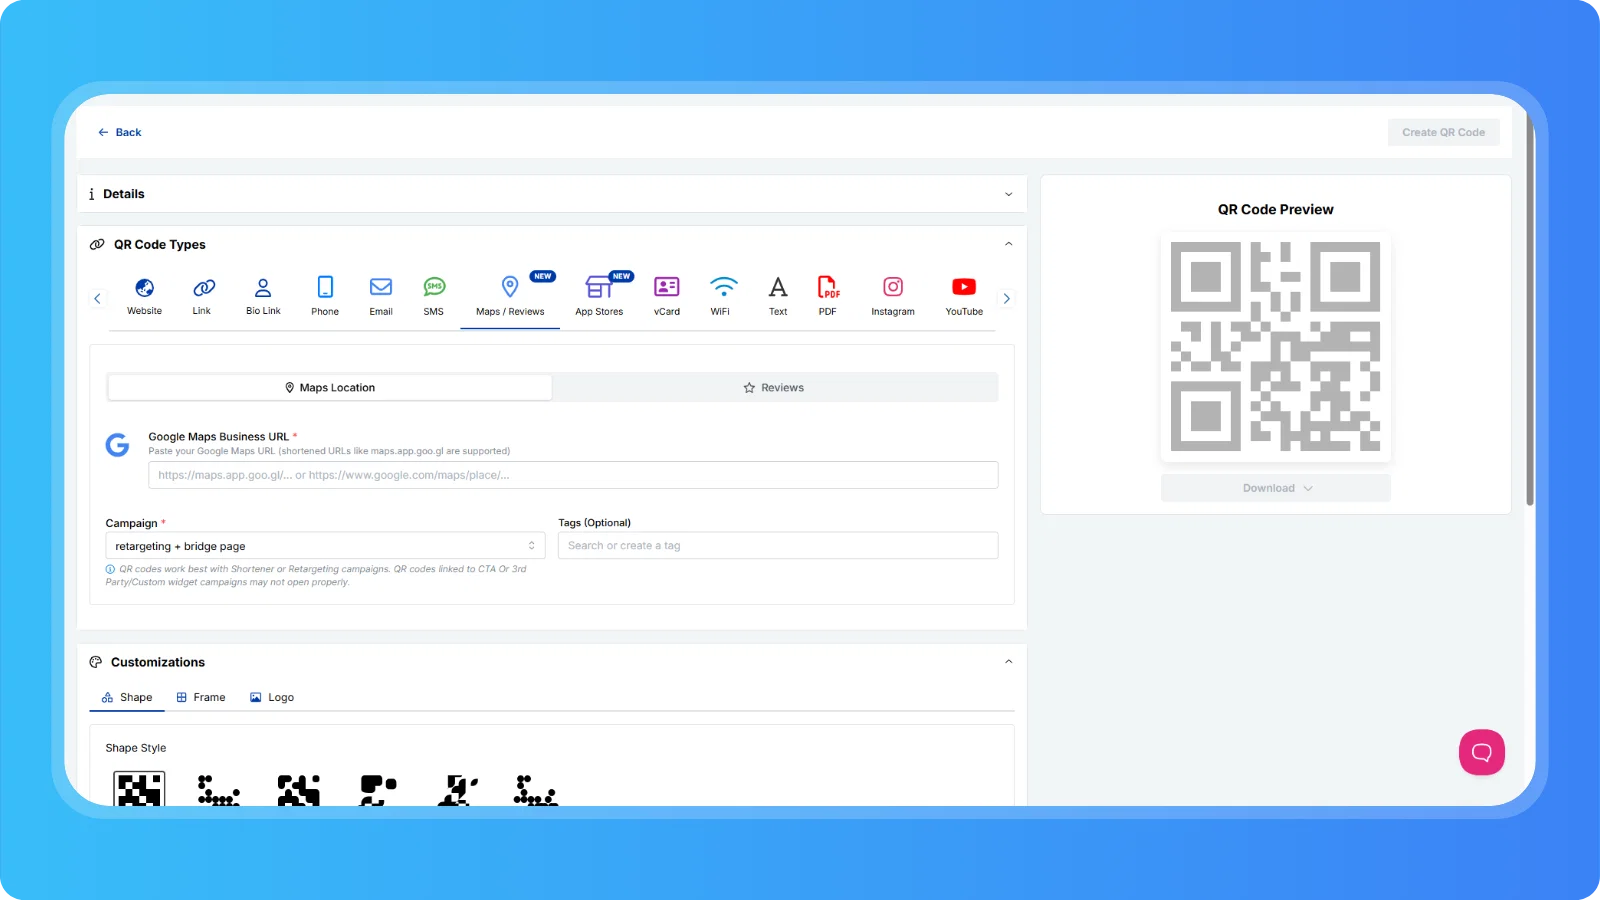Pick the PDF QR code type

[828, 296]
